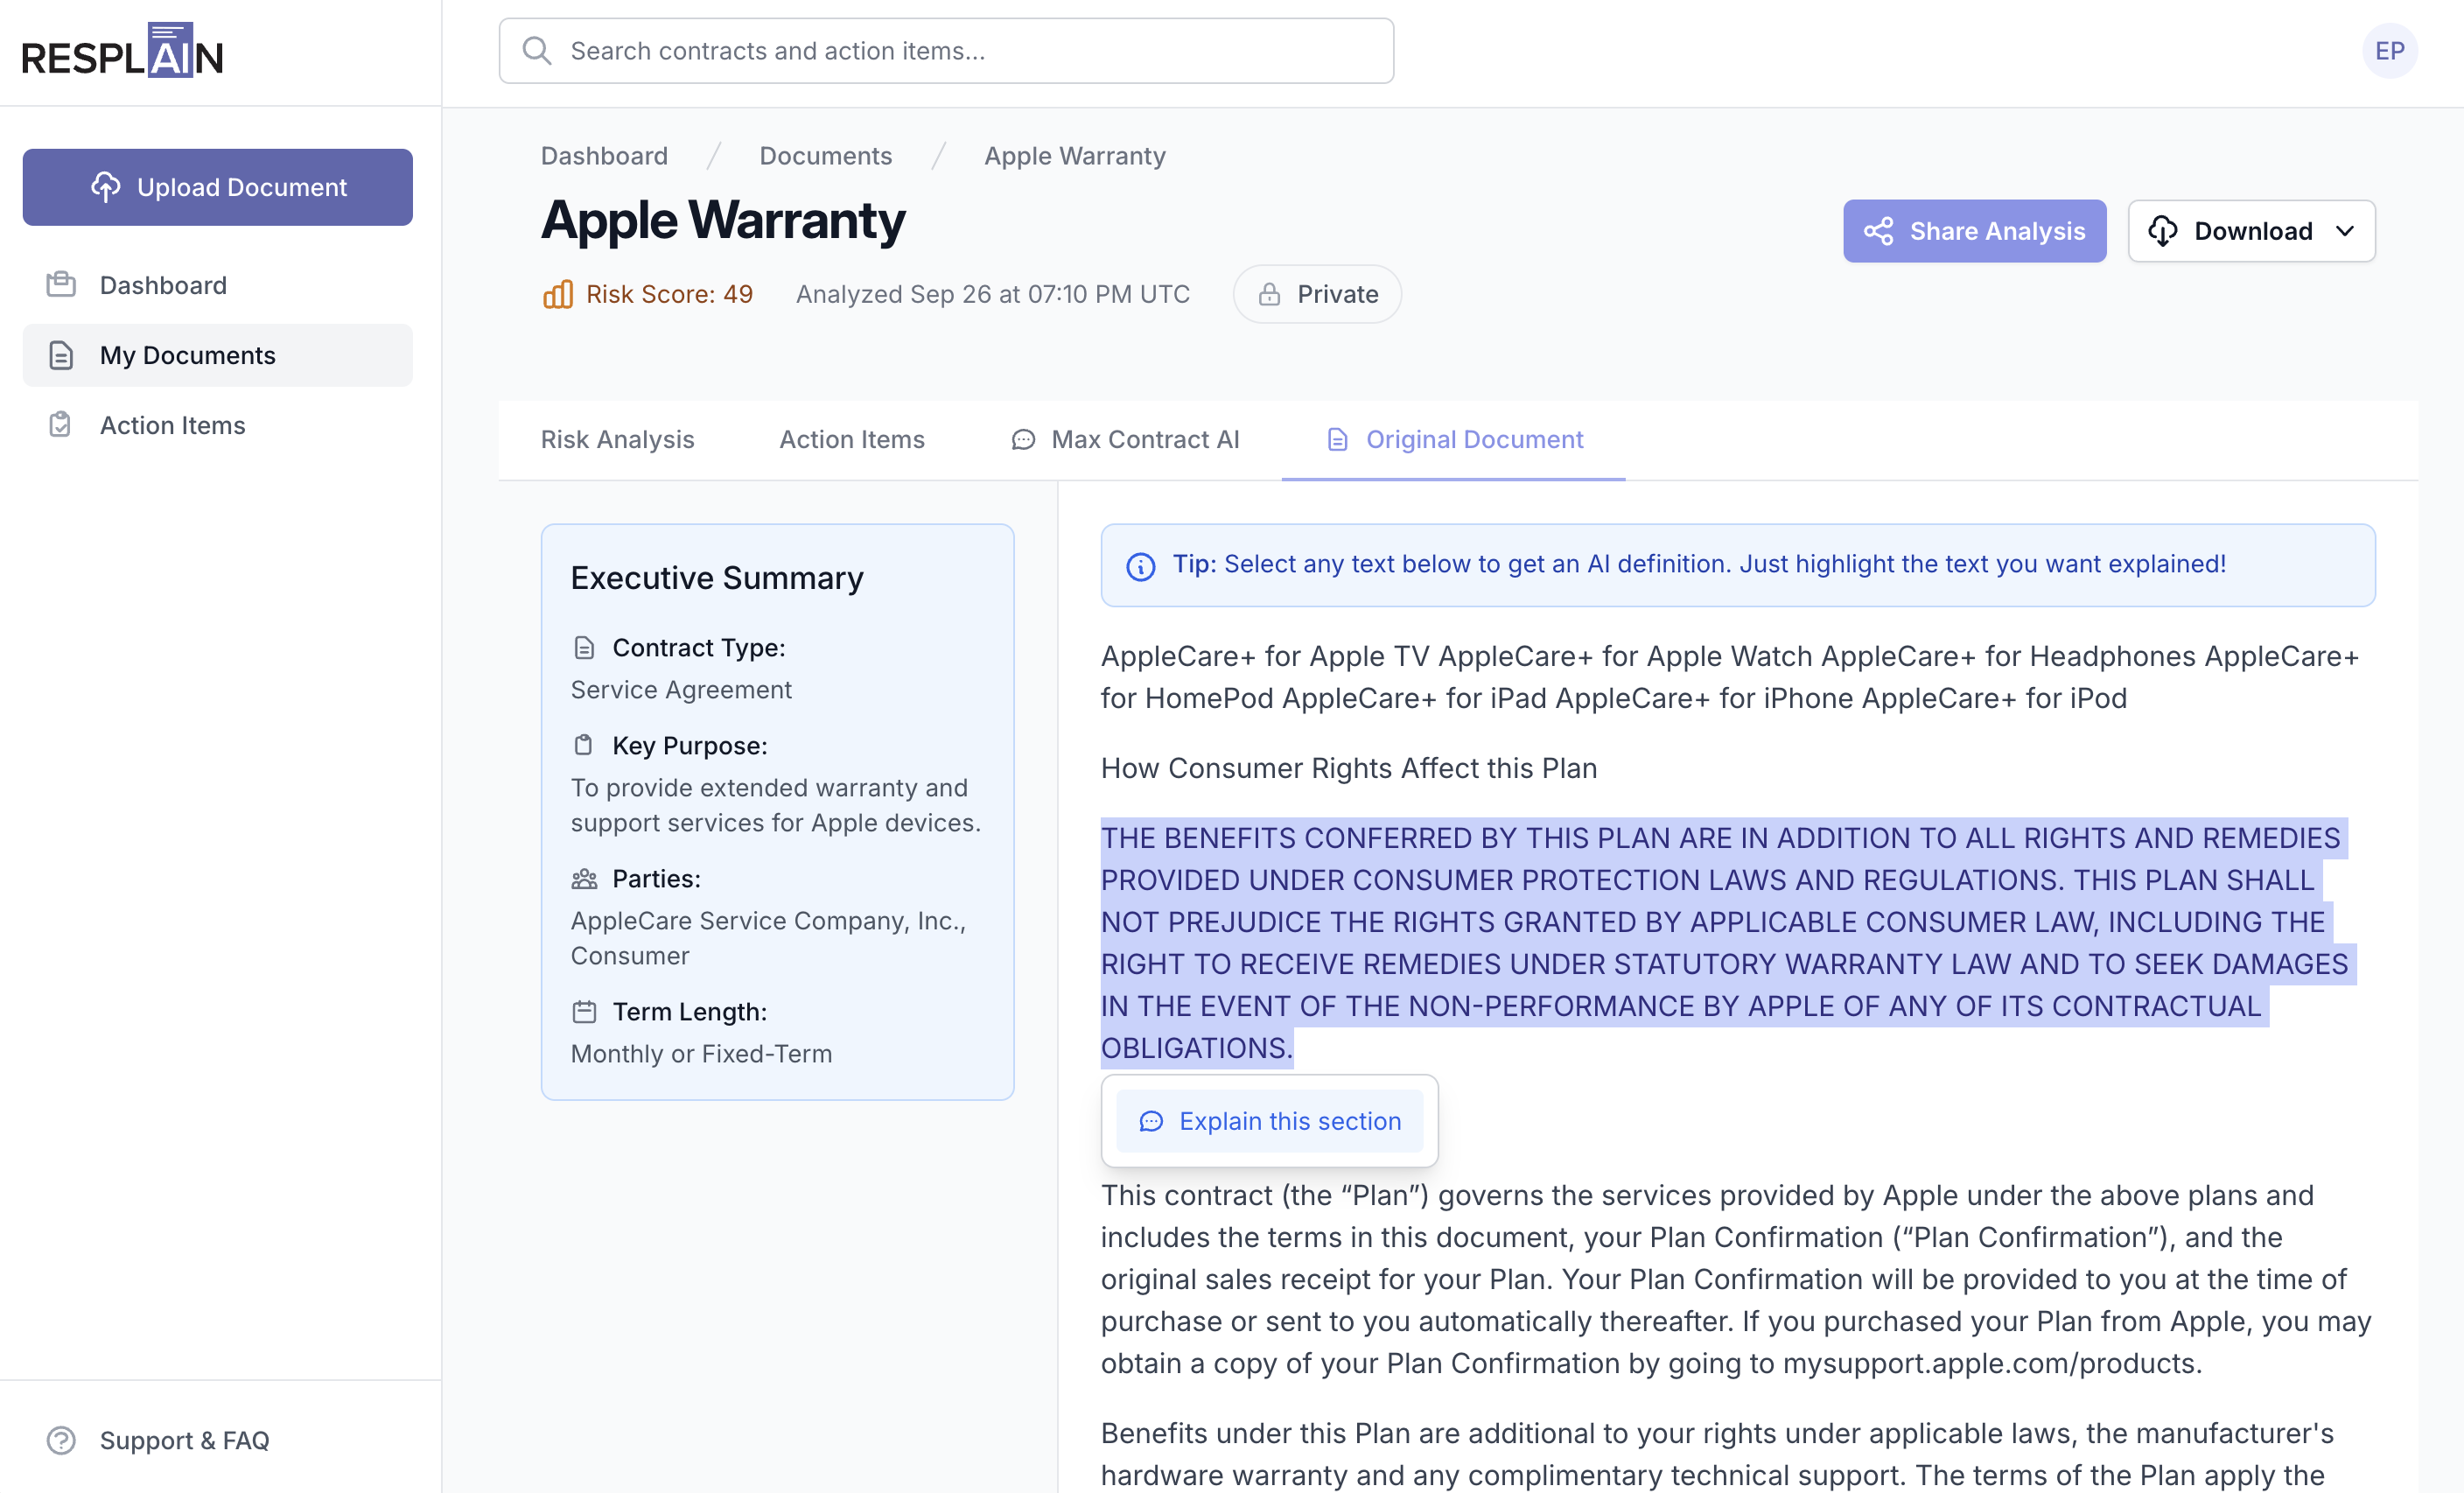Click the Risk Score bar chart icon

point(558,294)
